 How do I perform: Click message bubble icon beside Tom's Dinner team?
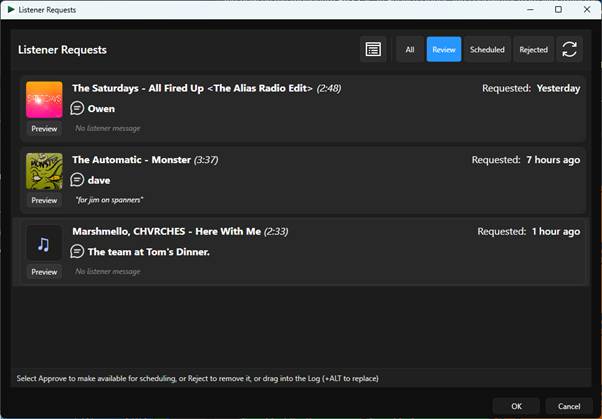click(77, 252)
